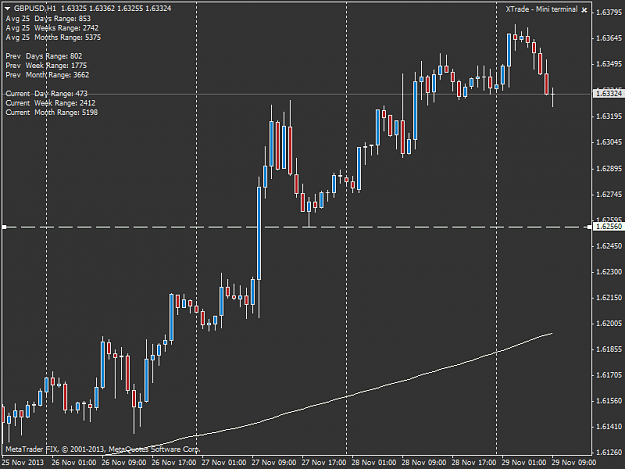Click the 1.63645 price scale label
Screen dimensions: 625x469
coord(609,38)
